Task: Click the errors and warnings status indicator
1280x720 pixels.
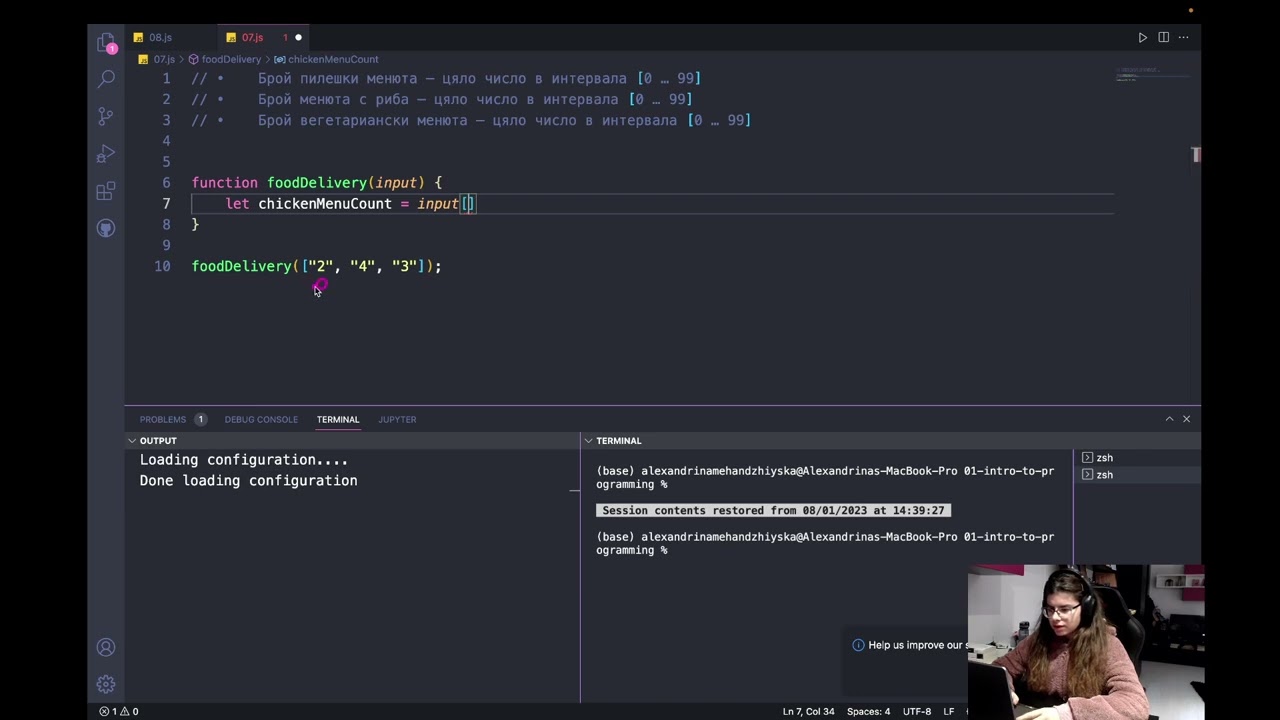Action: pos(119,711)
